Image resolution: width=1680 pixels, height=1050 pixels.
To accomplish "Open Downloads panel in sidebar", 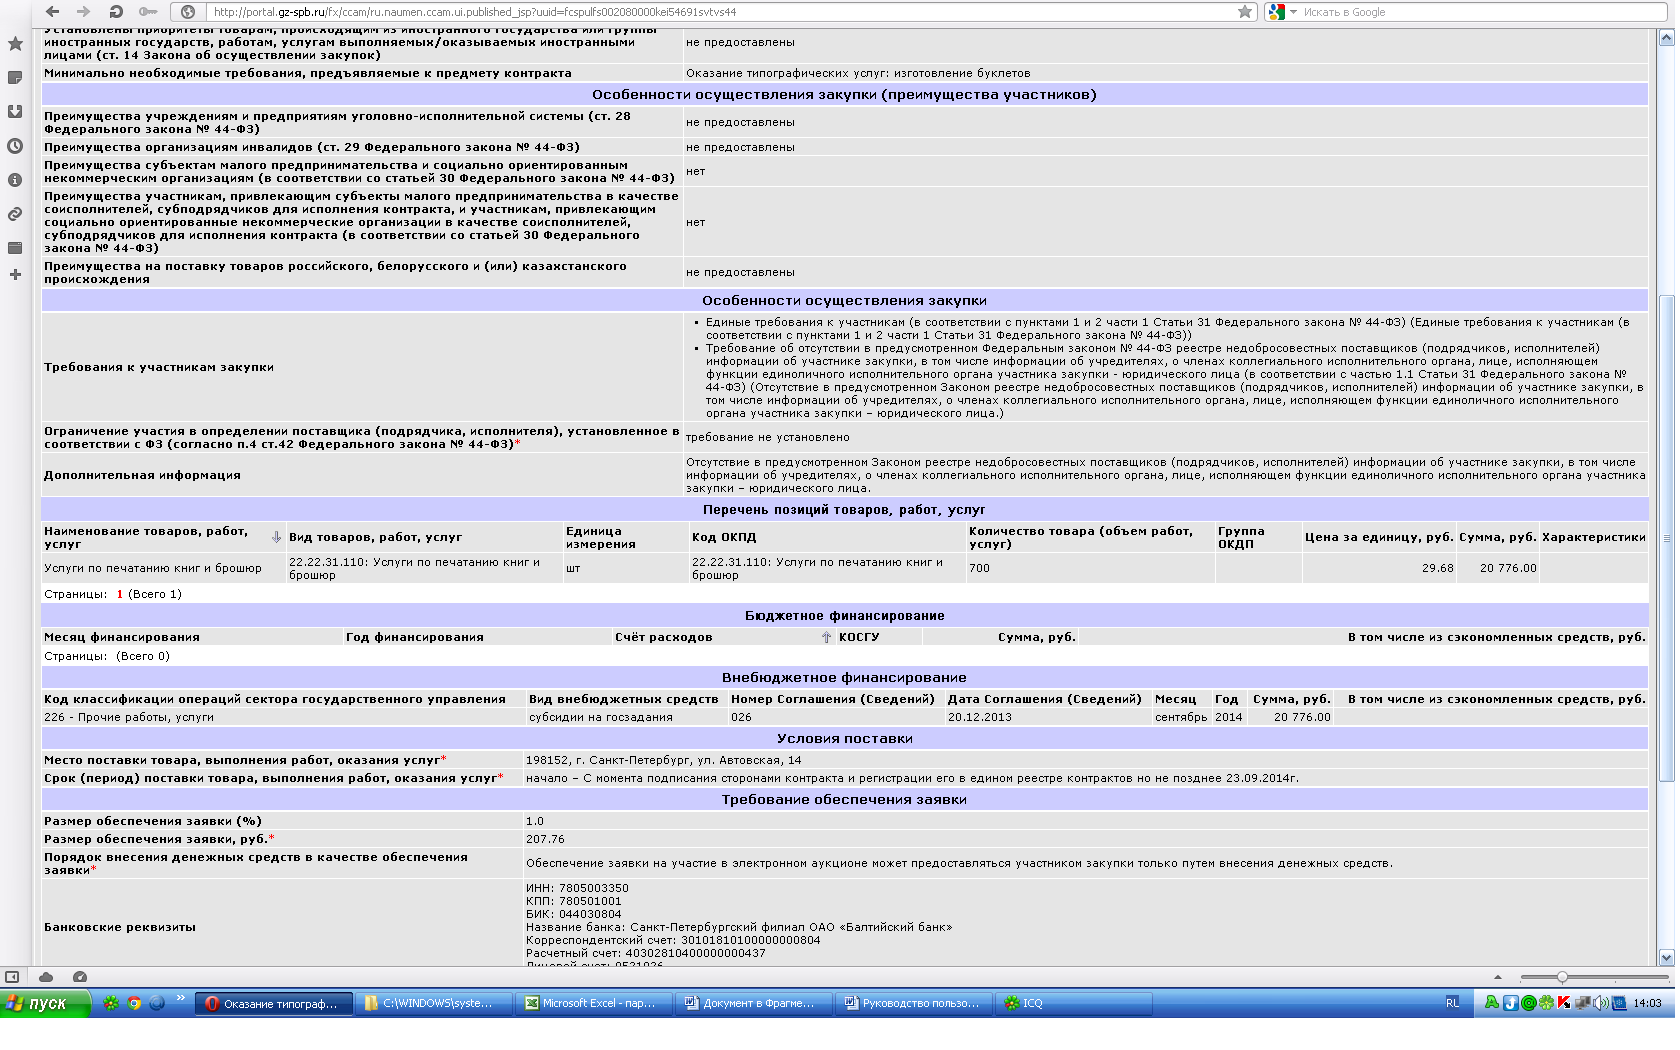I will [x=15, y=112].
